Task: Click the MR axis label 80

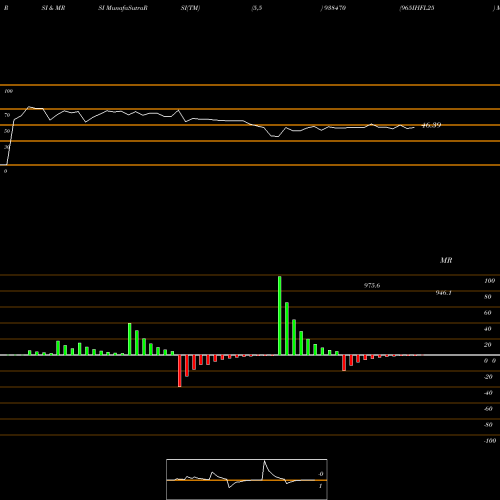Action: (x=488, y=297)
